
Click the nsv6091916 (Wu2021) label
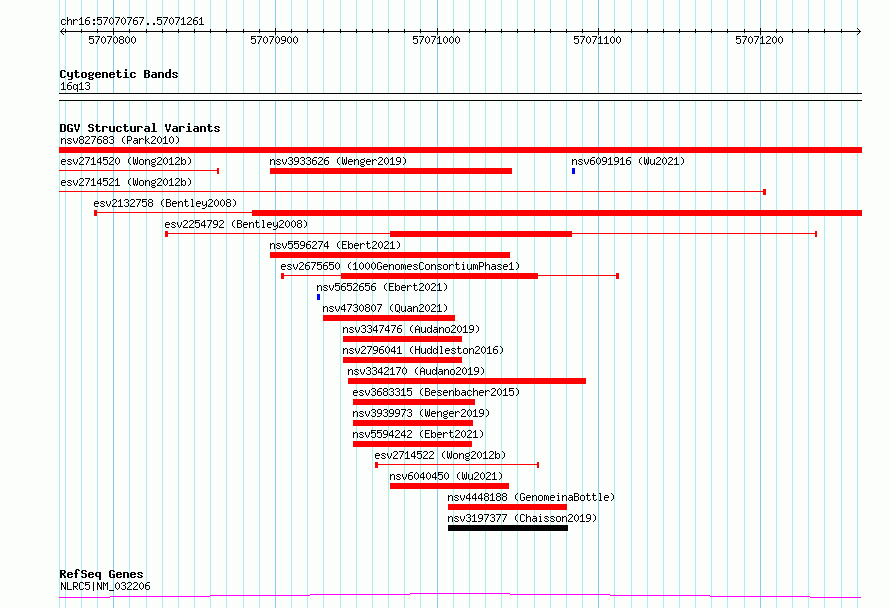pyautogui.click(x=628, y=161)
